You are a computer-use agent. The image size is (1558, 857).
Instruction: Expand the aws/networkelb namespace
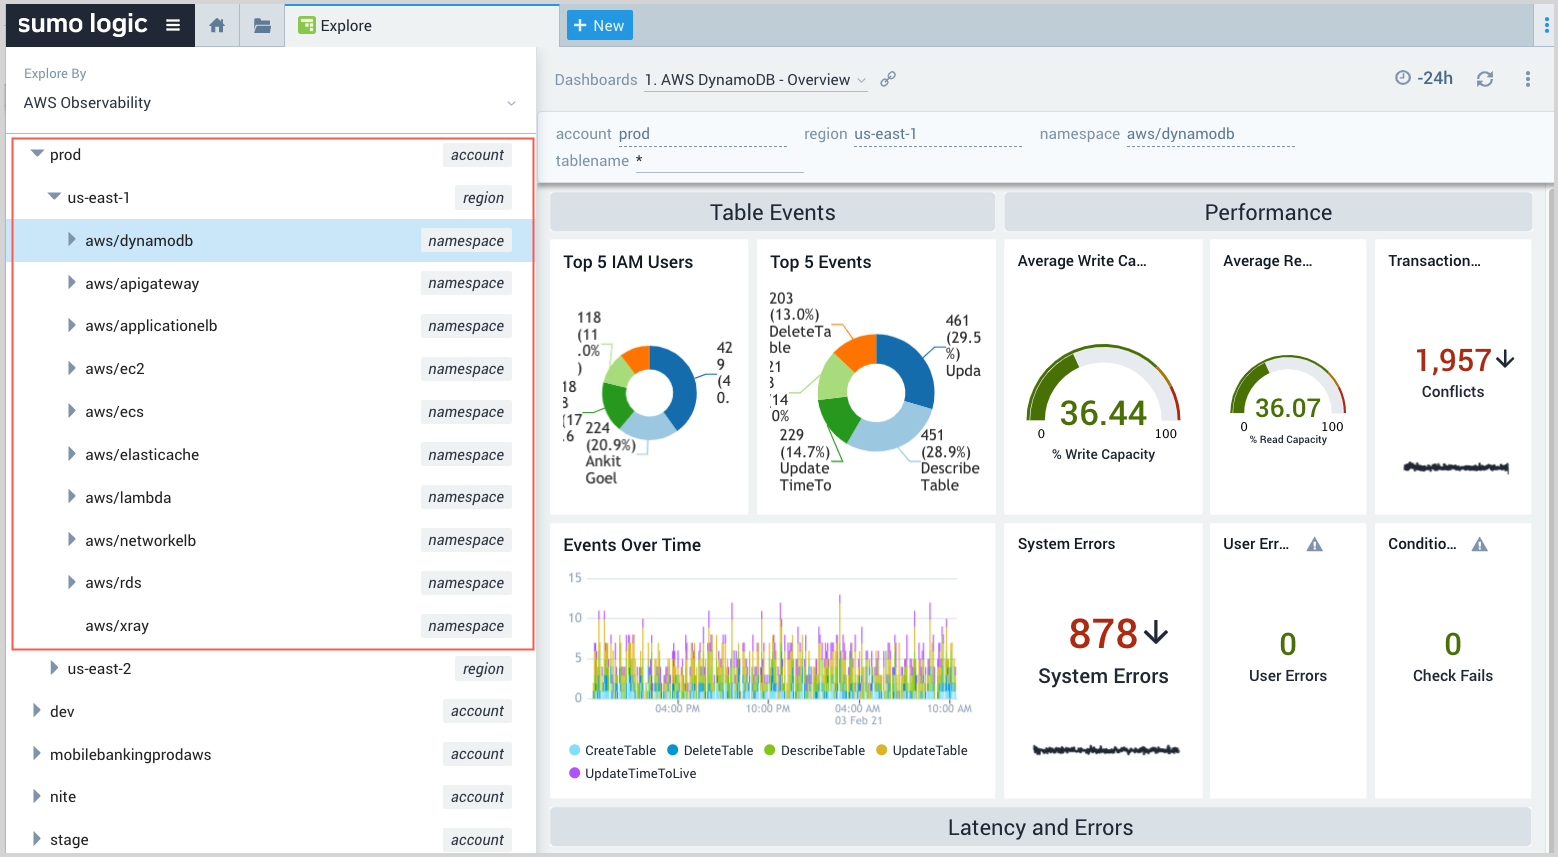(71, 540)
